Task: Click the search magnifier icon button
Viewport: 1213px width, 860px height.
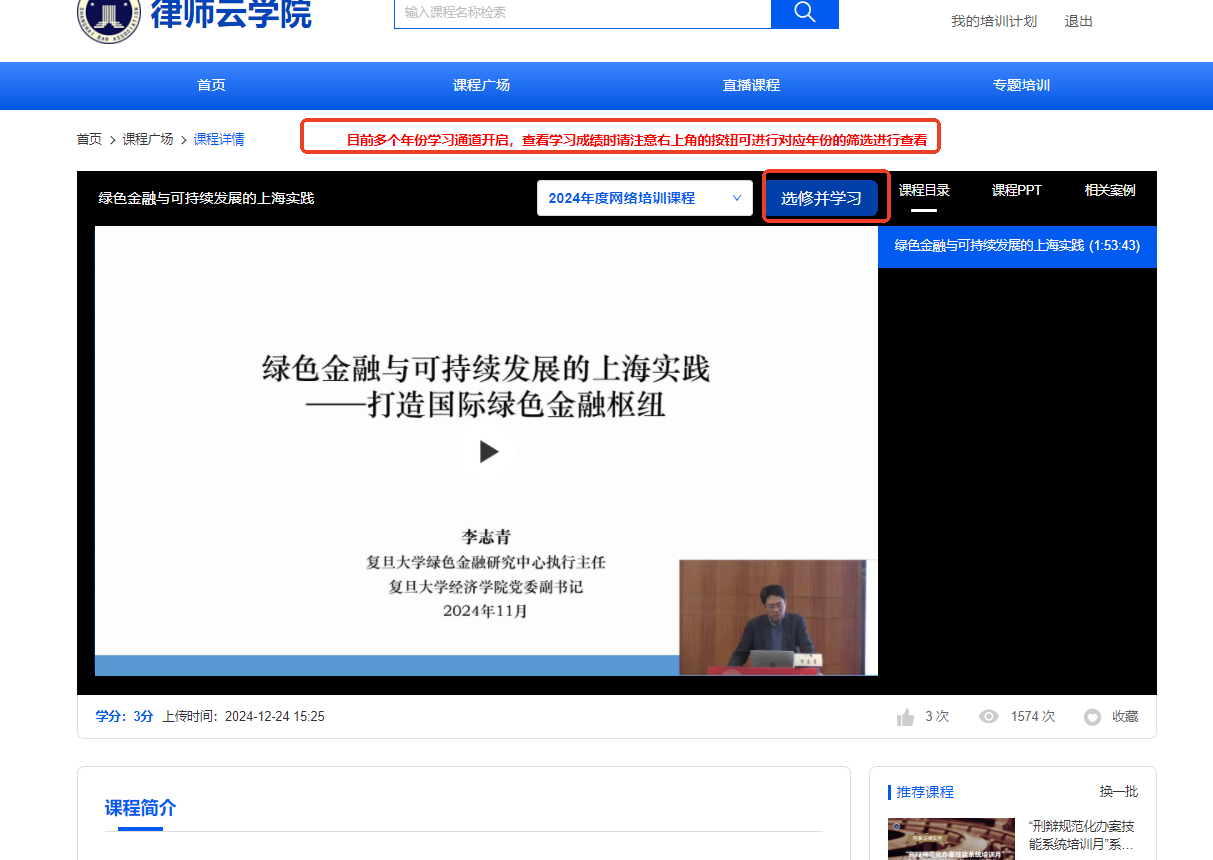Action: click(x=804, y=13)
